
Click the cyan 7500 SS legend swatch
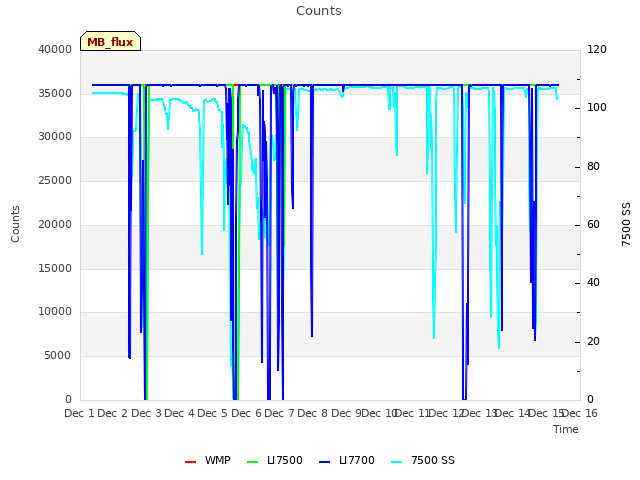(x=396, y=462)
